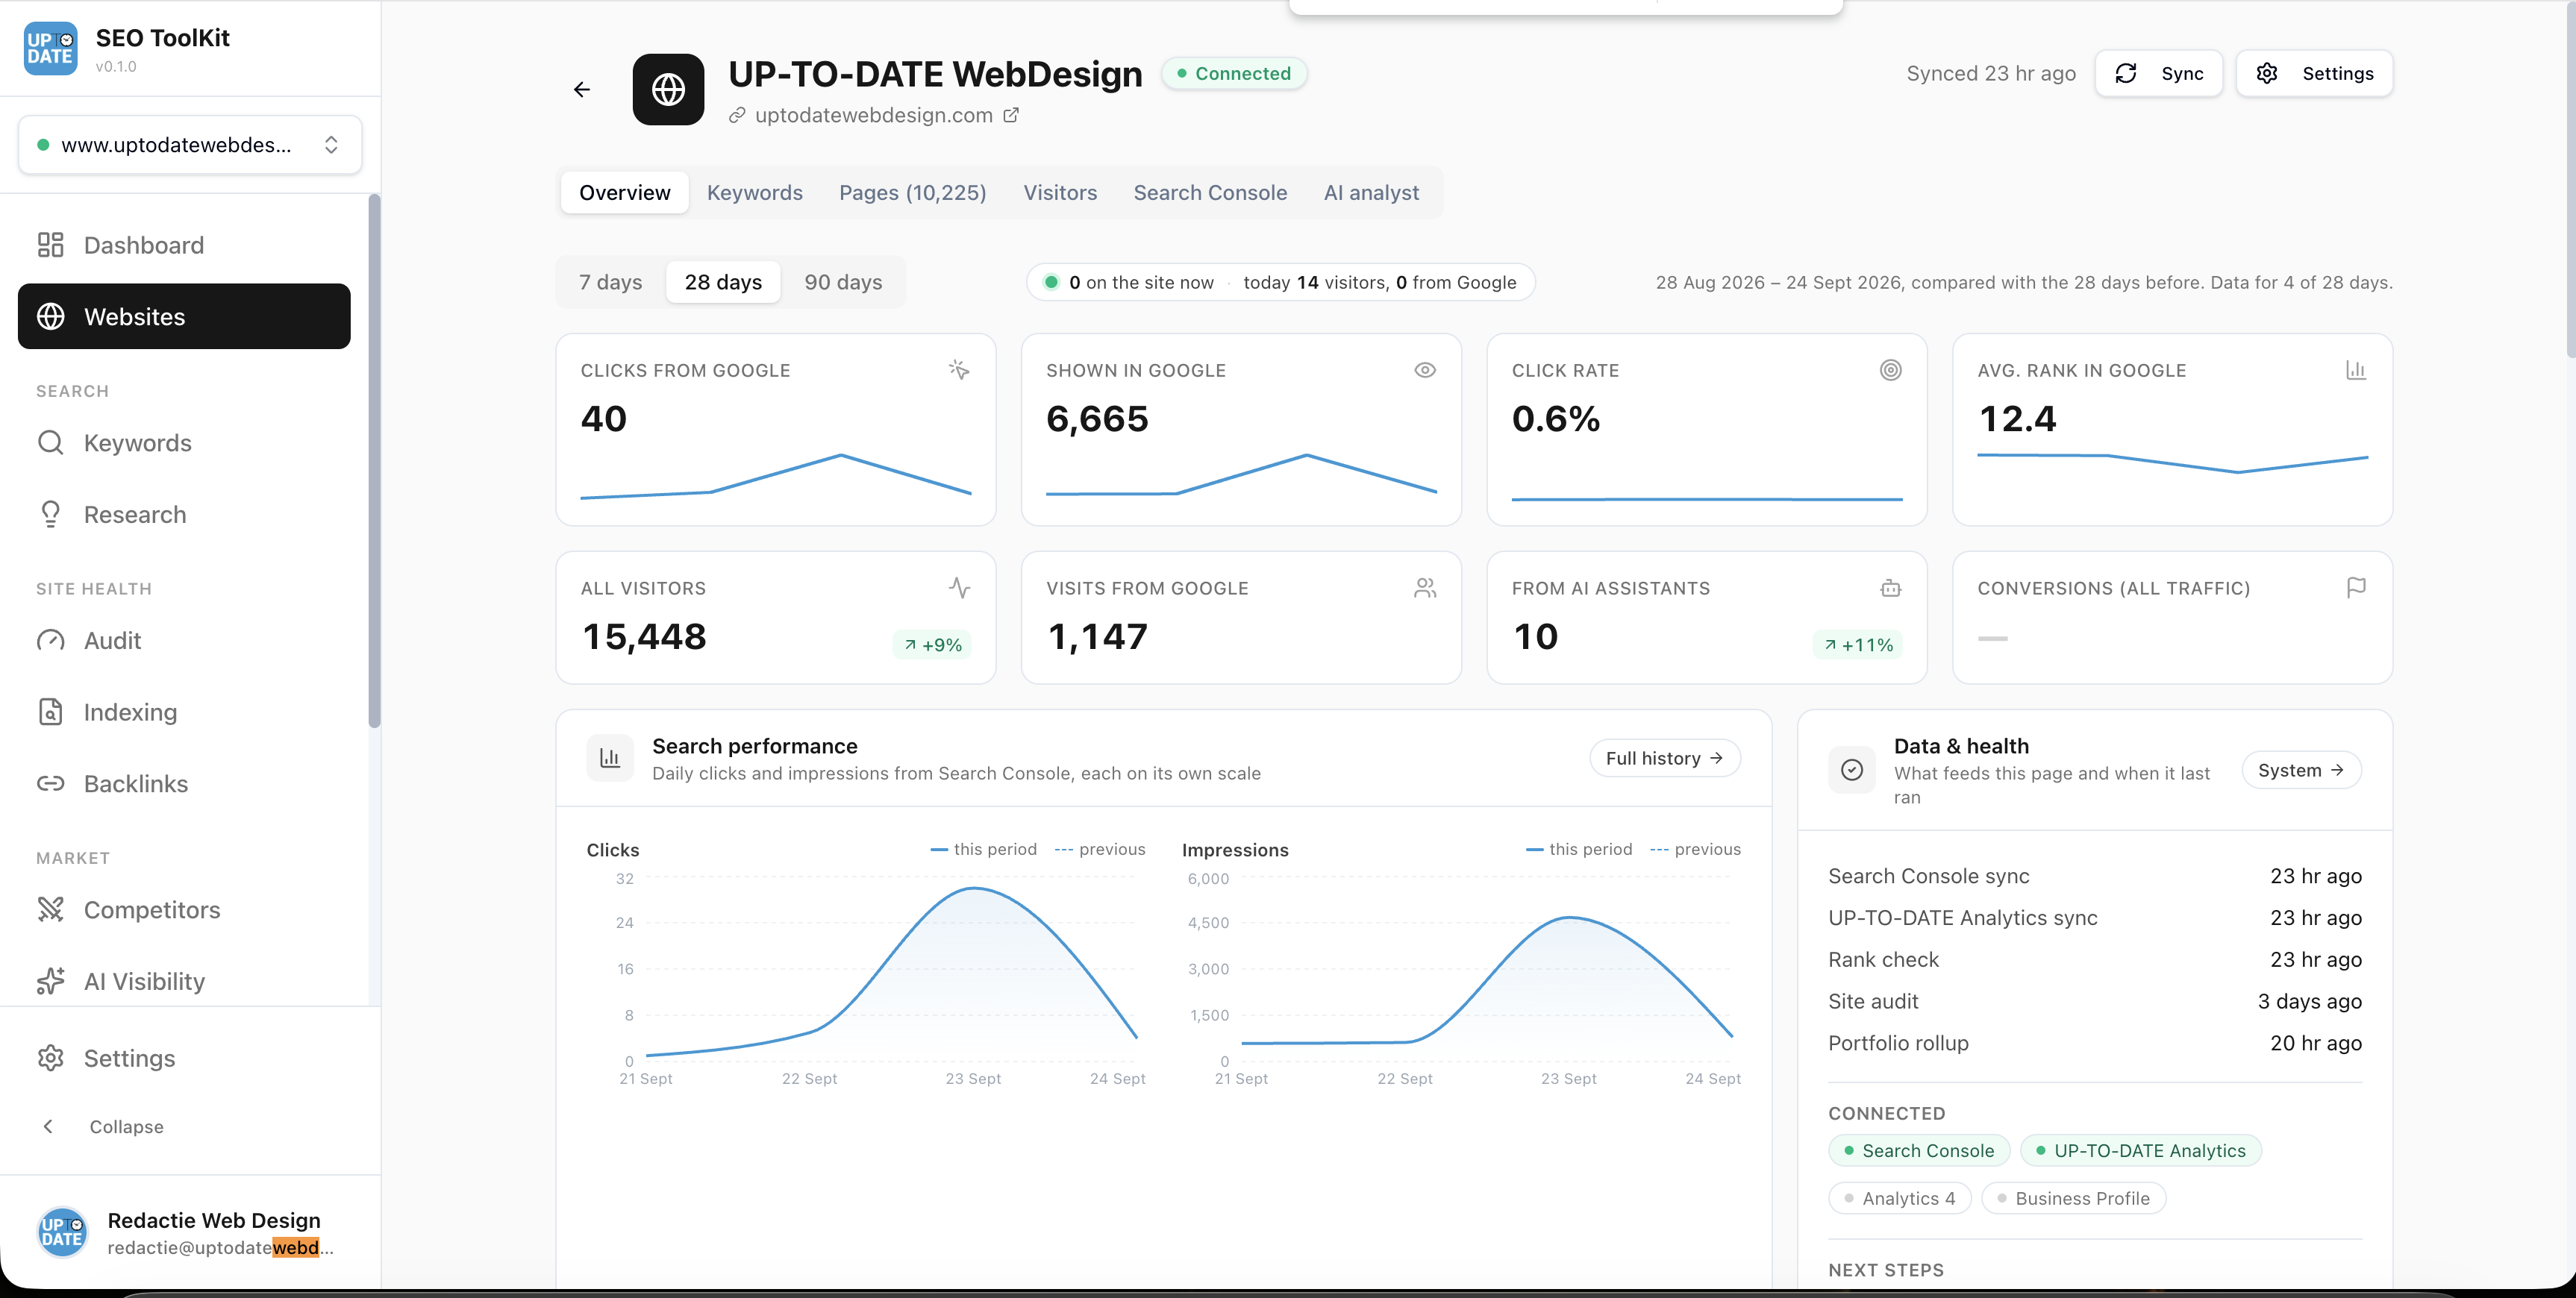Click the Redactie Web Design avatar
This screenshot has width=2576, height=1298.
point(62,1232)
